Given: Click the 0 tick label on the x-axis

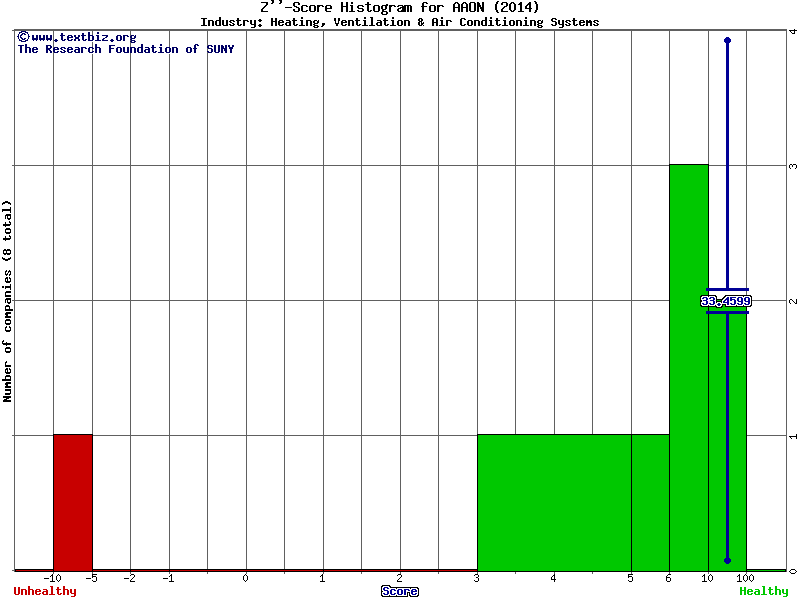Looking at the screenshot, I should tap(245, 578).
